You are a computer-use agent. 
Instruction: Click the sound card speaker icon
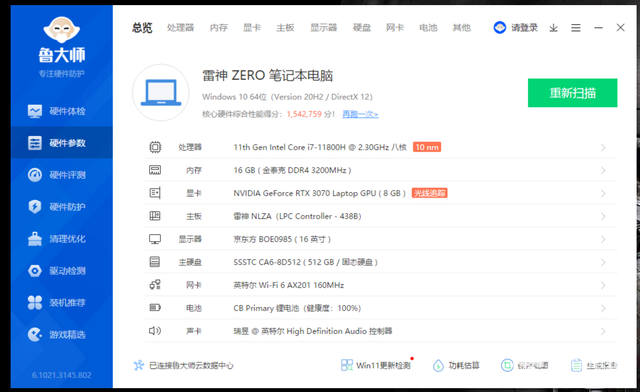(x=155, y=331)
